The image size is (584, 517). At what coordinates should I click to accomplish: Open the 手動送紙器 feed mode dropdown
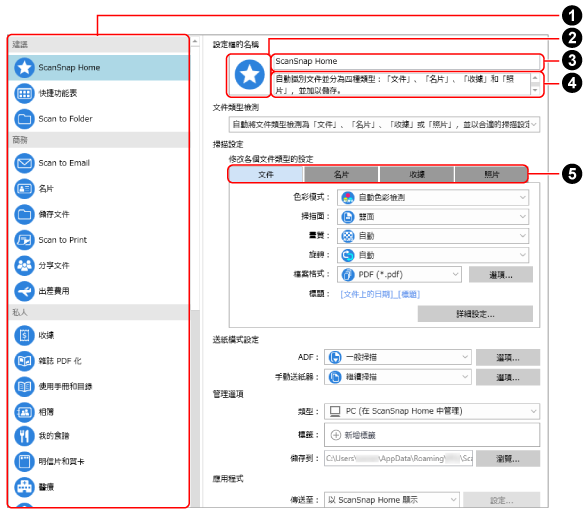(398, 377)
